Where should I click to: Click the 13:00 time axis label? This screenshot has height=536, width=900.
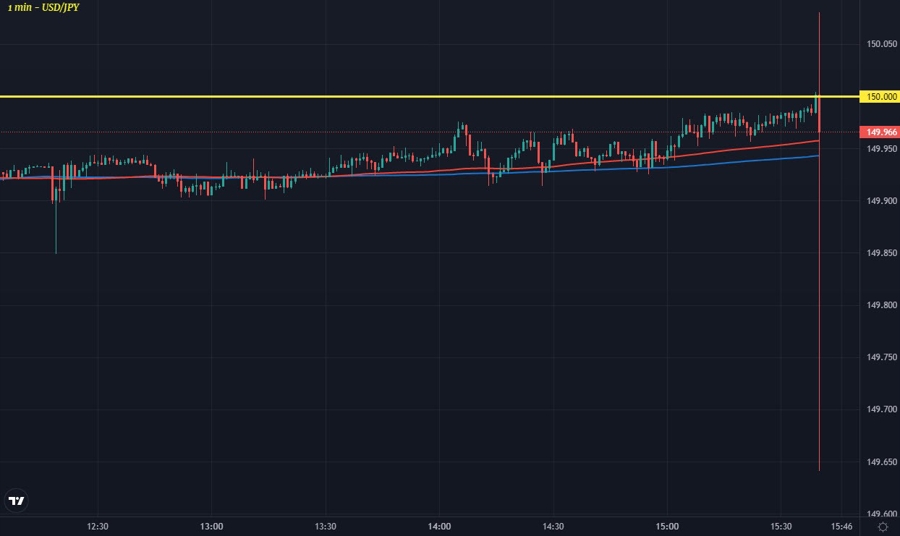(x=212, y=526)
